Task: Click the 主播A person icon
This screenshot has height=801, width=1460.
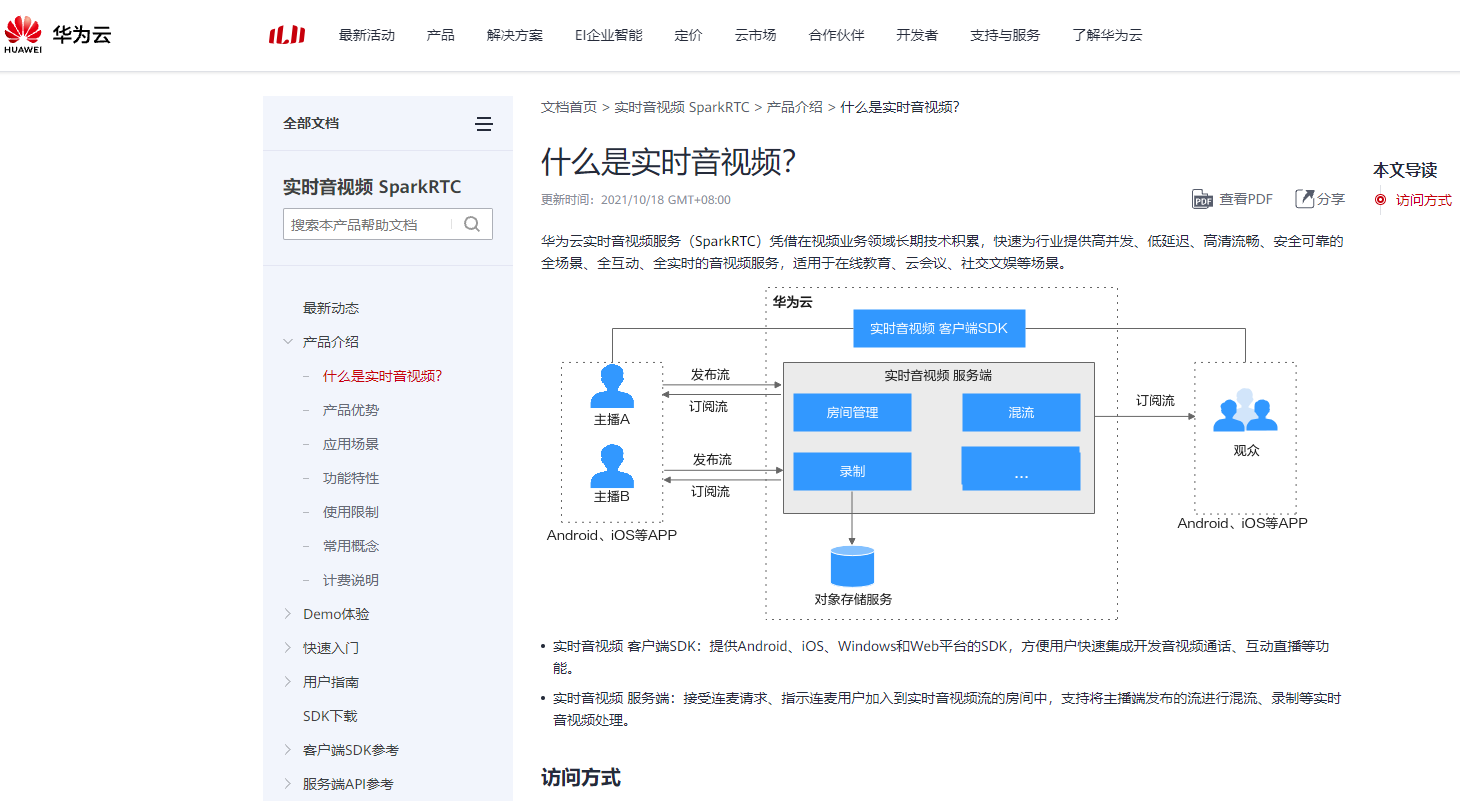Action: click(x=612, y=386)
